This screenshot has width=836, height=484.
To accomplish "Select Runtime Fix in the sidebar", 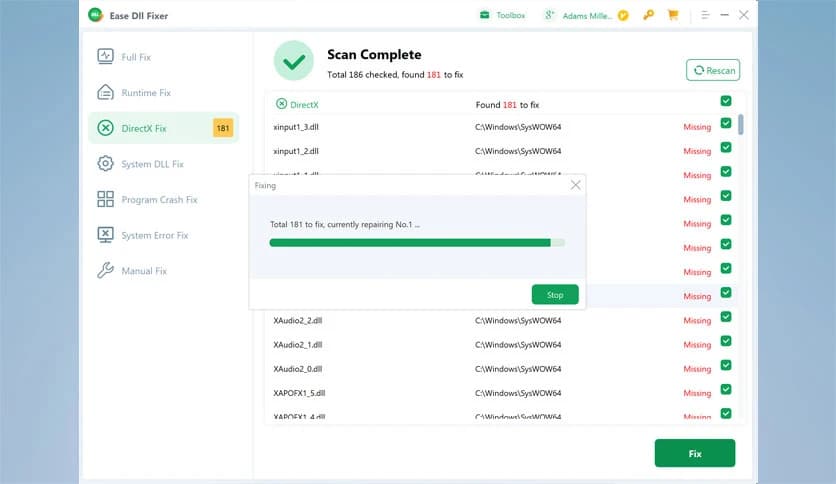I will [164, 93].
